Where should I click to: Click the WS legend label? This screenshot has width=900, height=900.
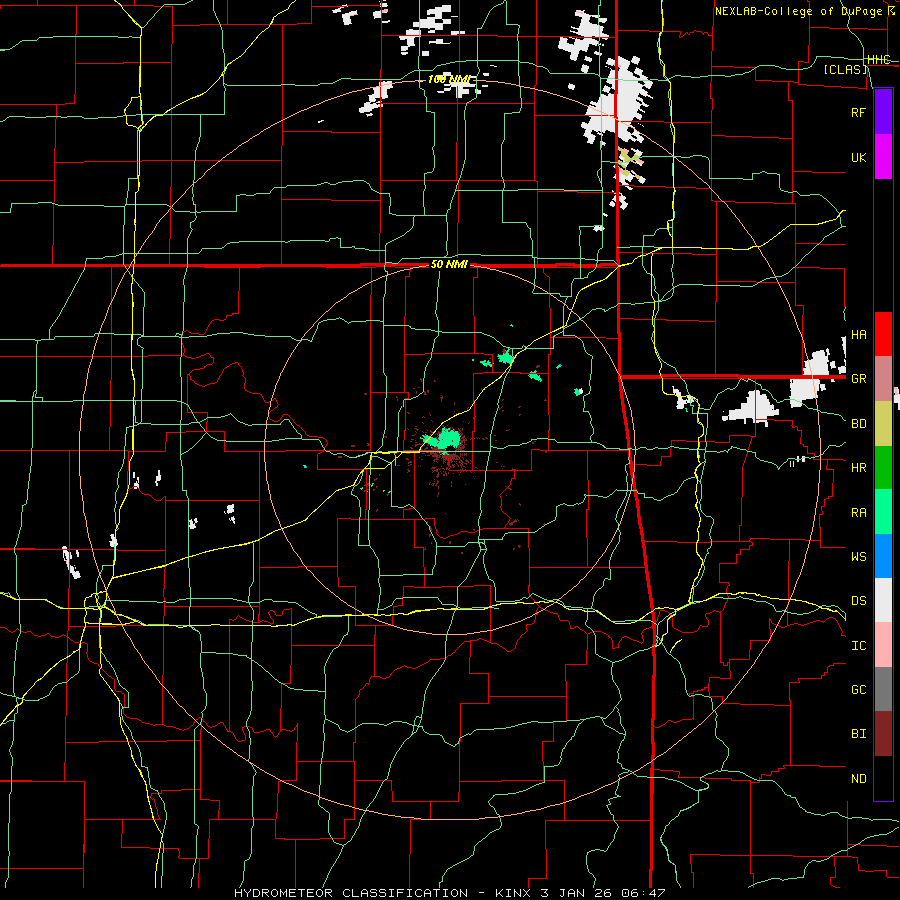click(858, 557)
